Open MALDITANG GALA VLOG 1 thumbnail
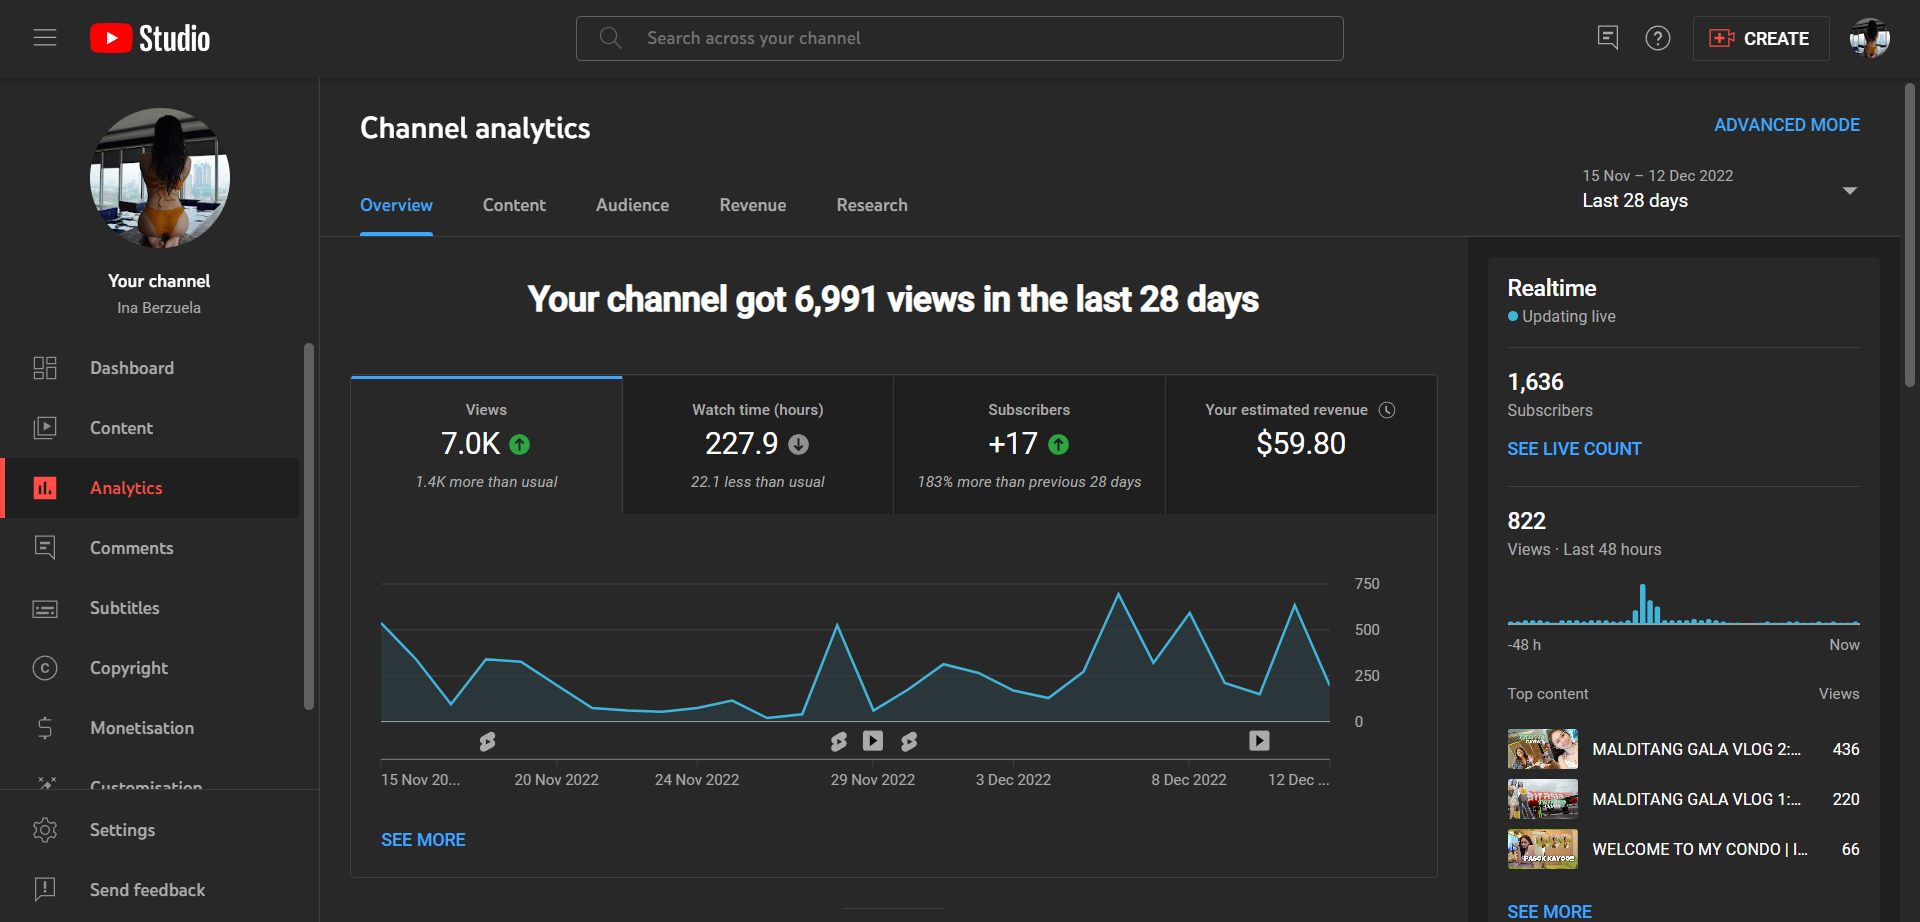Screen dimensions: 1920x922 coord(1542,799)
